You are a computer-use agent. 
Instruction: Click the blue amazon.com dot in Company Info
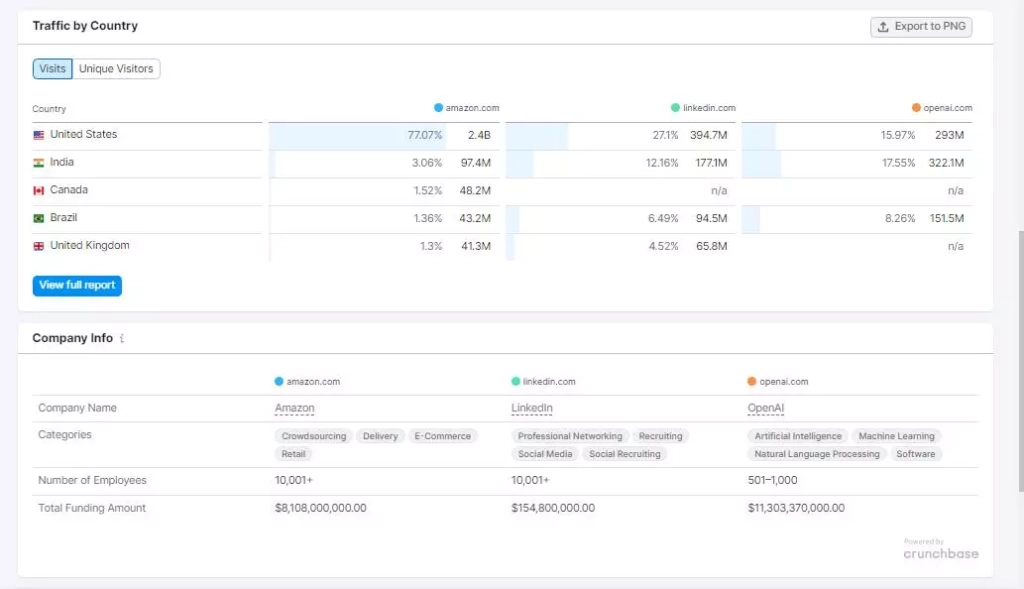pyautogui.click(x=279, y=381)
